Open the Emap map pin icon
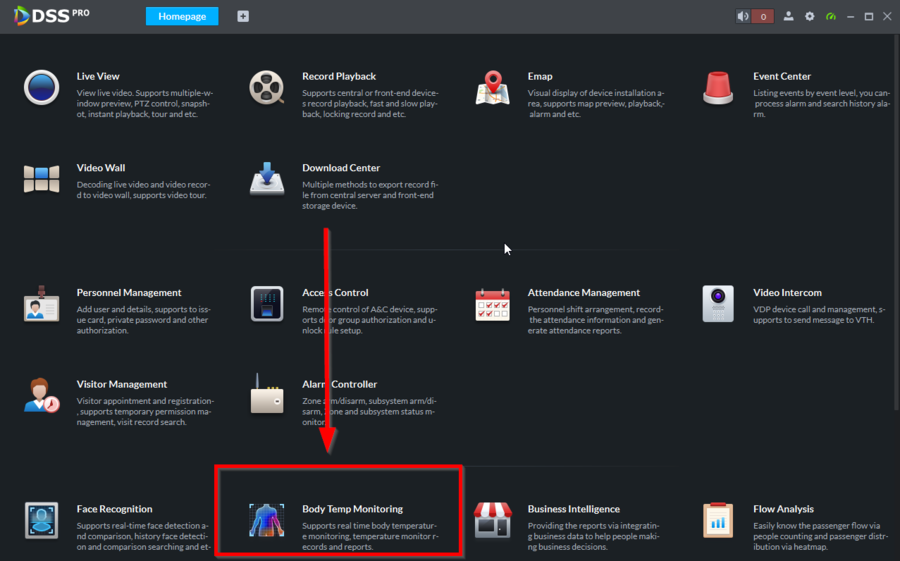 492,88
